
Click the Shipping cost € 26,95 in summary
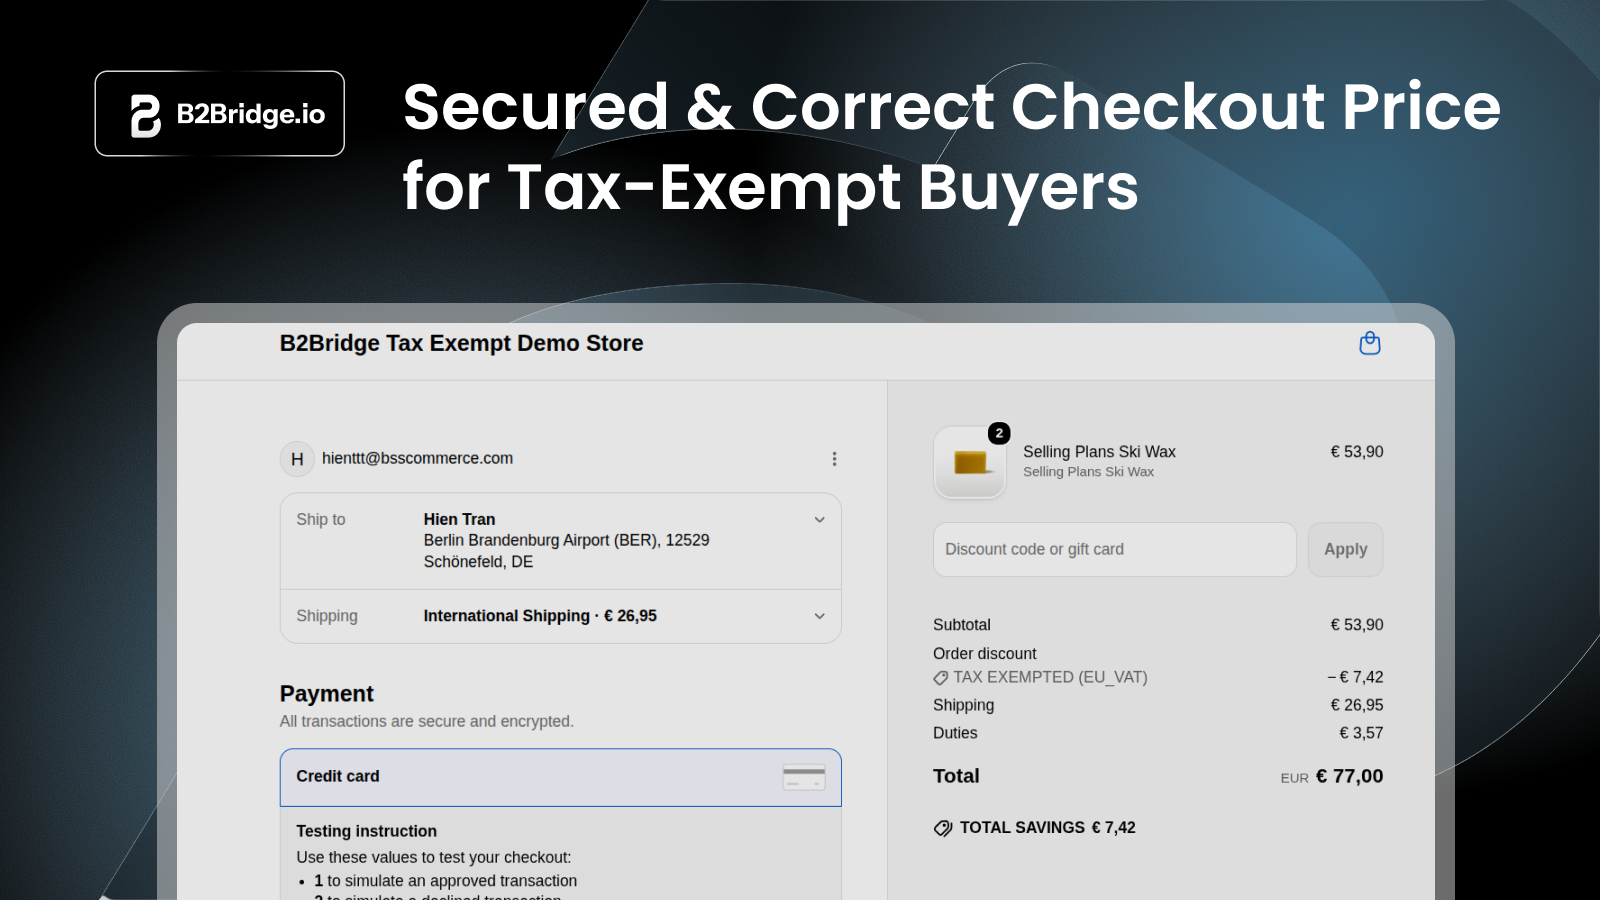(x=1357, y=705)
